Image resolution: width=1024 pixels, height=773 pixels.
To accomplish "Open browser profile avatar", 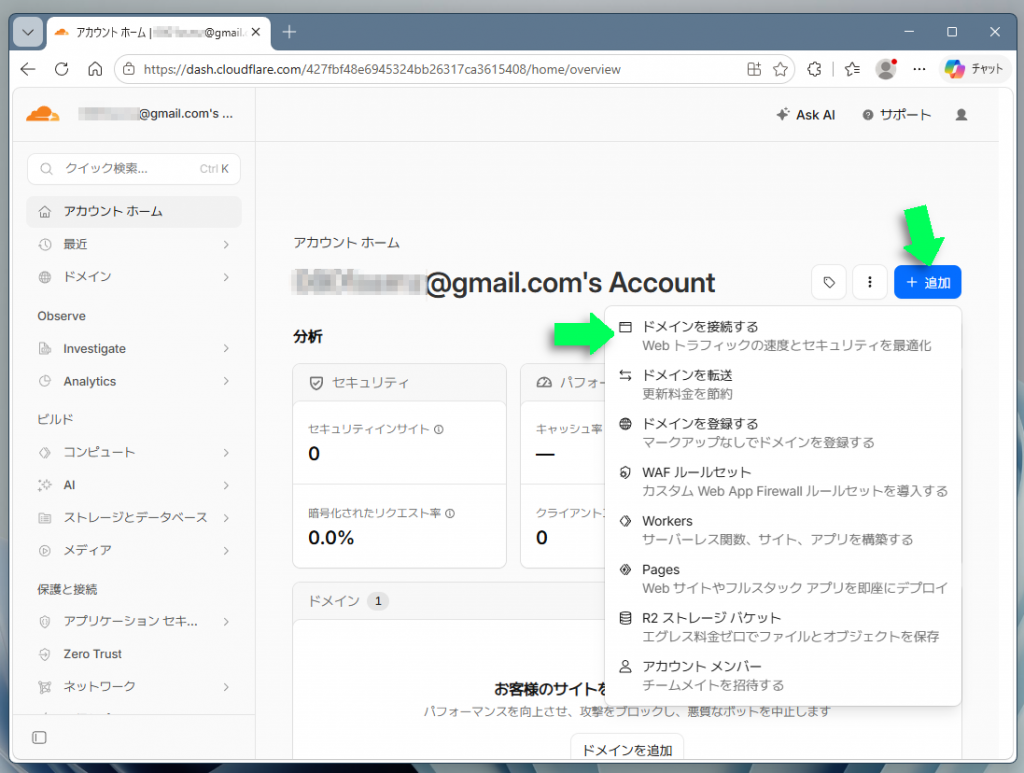I will click(886, 69).
